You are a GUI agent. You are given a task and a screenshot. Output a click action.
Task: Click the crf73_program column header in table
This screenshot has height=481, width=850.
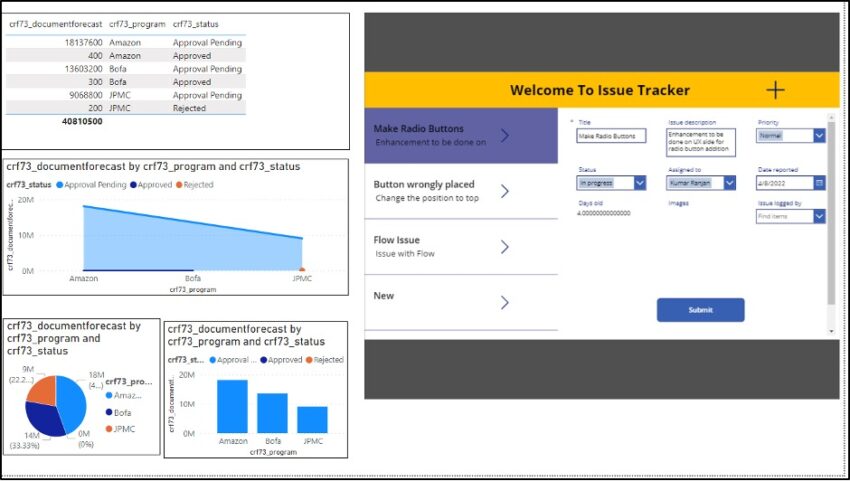pos(131,23)
